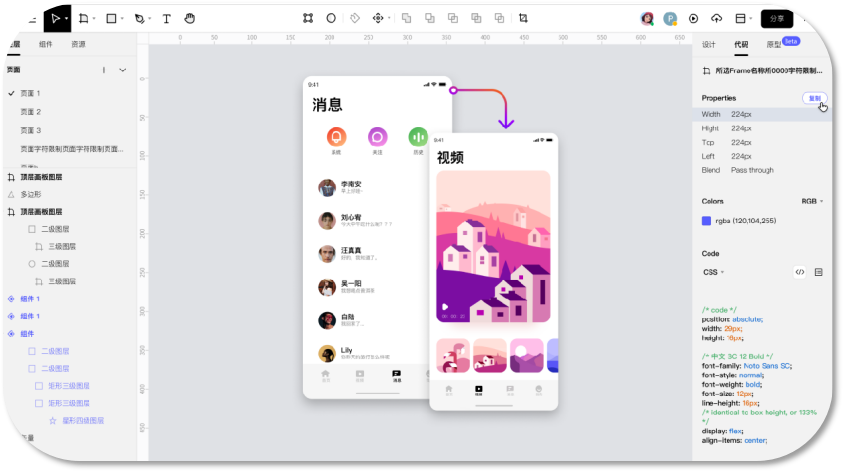
Task: Expand the pages list chevron
Action: pos(123,70)
